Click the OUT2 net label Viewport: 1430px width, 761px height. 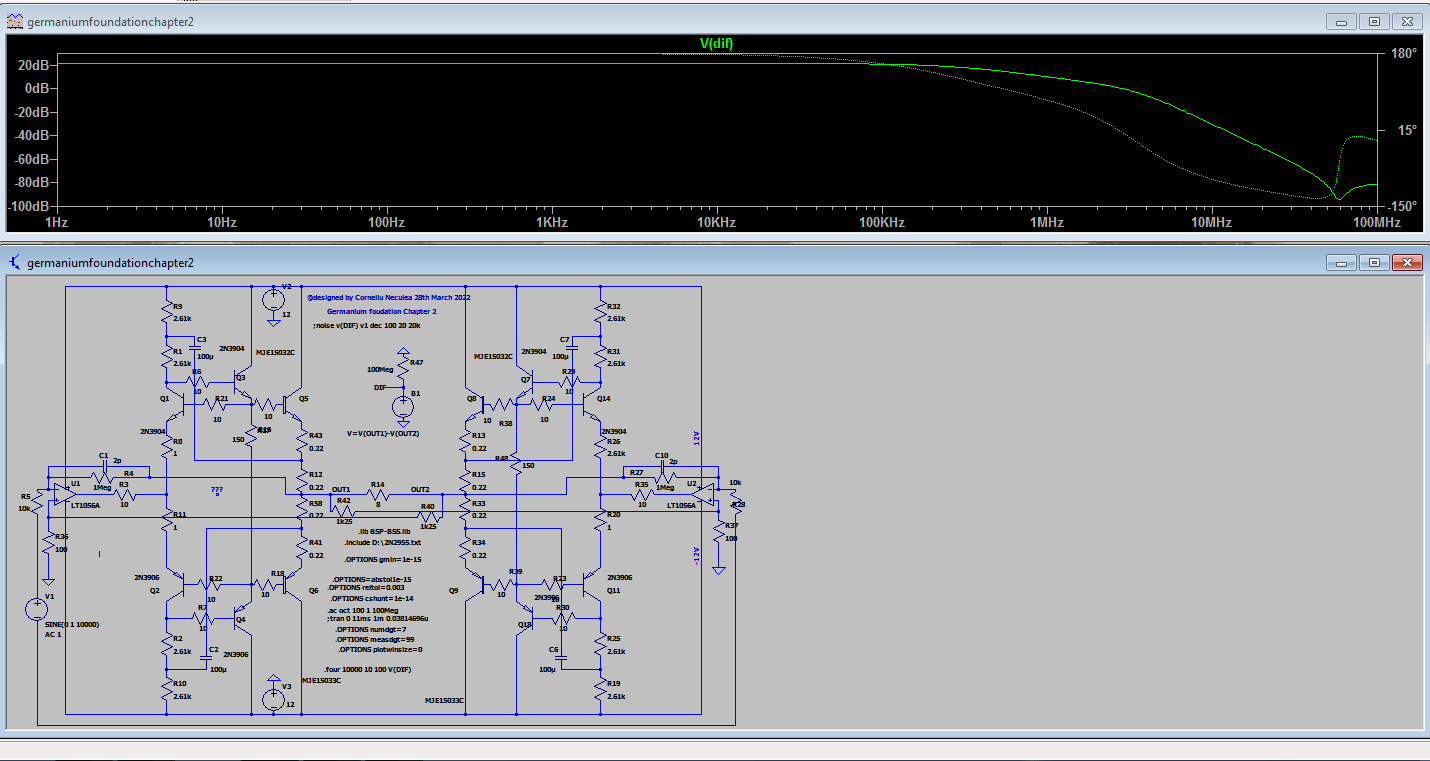[x=420, y=489]
